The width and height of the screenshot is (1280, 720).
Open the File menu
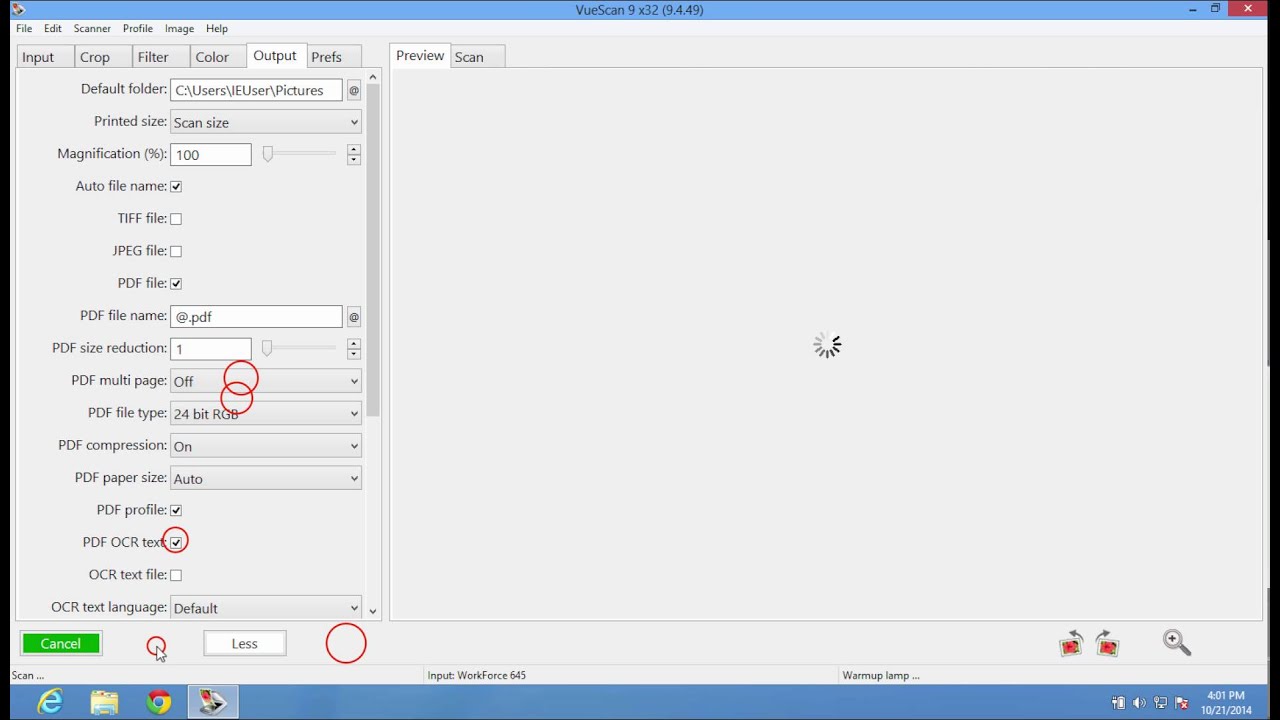click(24, 28)
